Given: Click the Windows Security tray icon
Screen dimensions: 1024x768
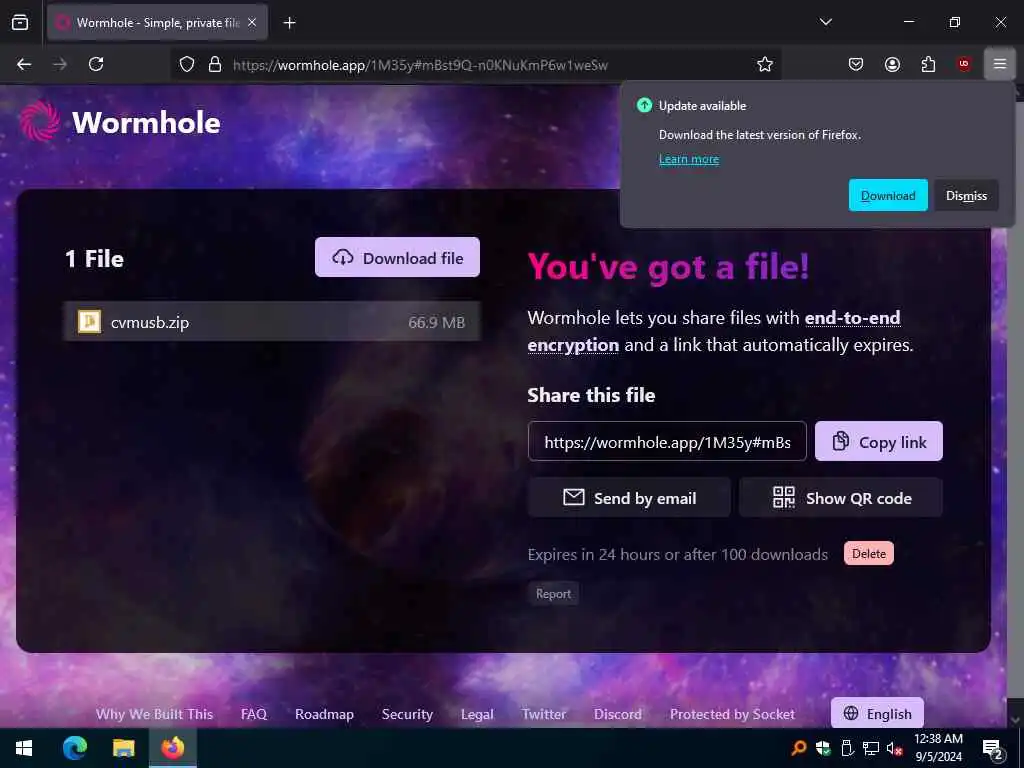Looking at the screenshot, I should point(823,748).
